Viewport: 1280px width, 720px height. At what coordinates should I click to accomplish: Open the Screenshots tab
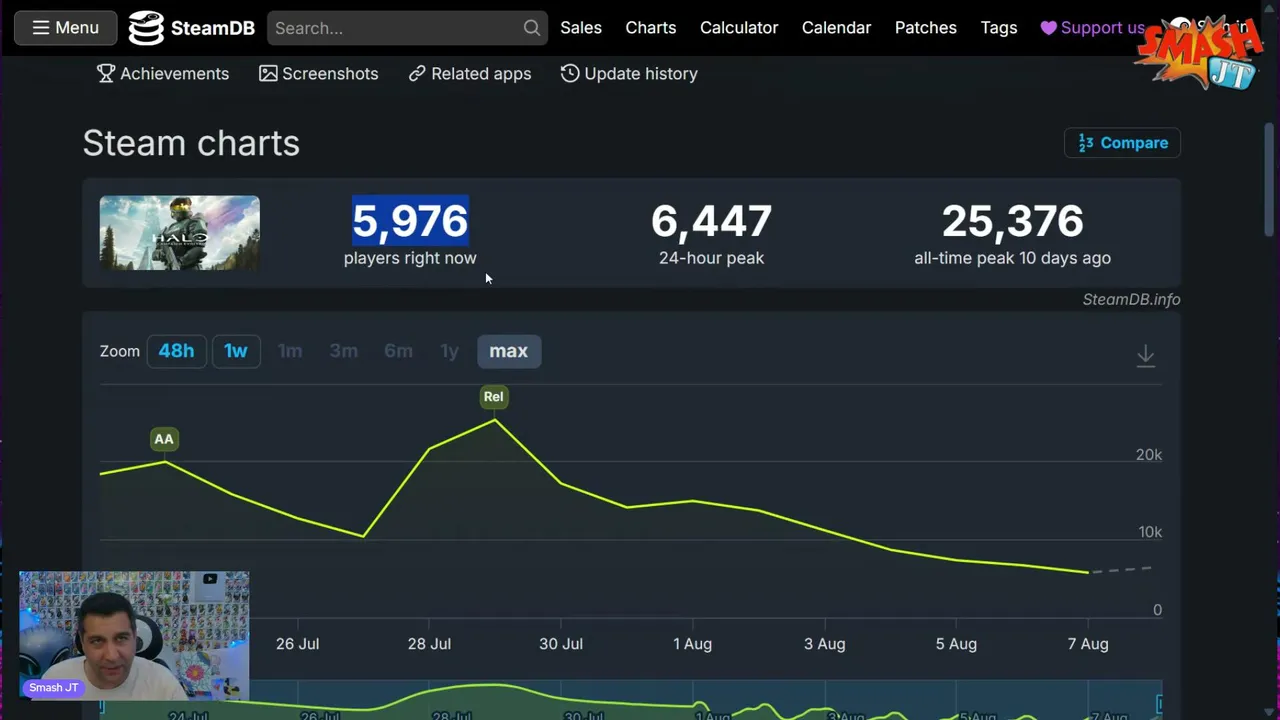[319, 74]
